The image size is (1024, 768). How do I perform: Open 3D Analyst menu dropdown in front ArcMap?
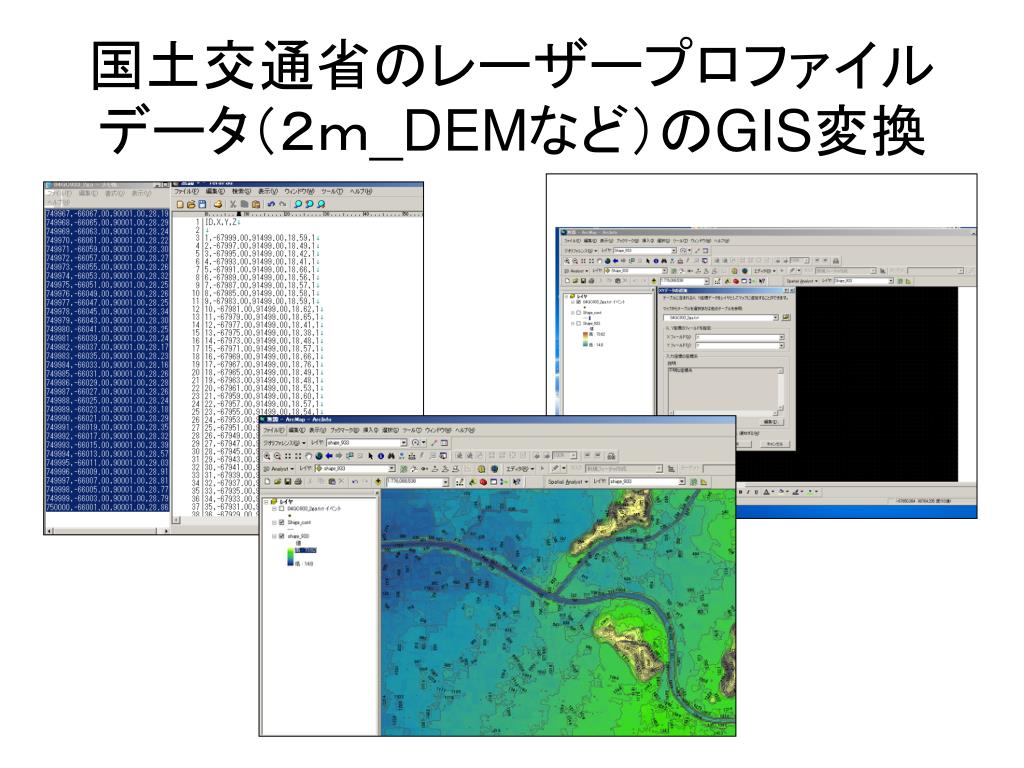(x=278, y=468)
